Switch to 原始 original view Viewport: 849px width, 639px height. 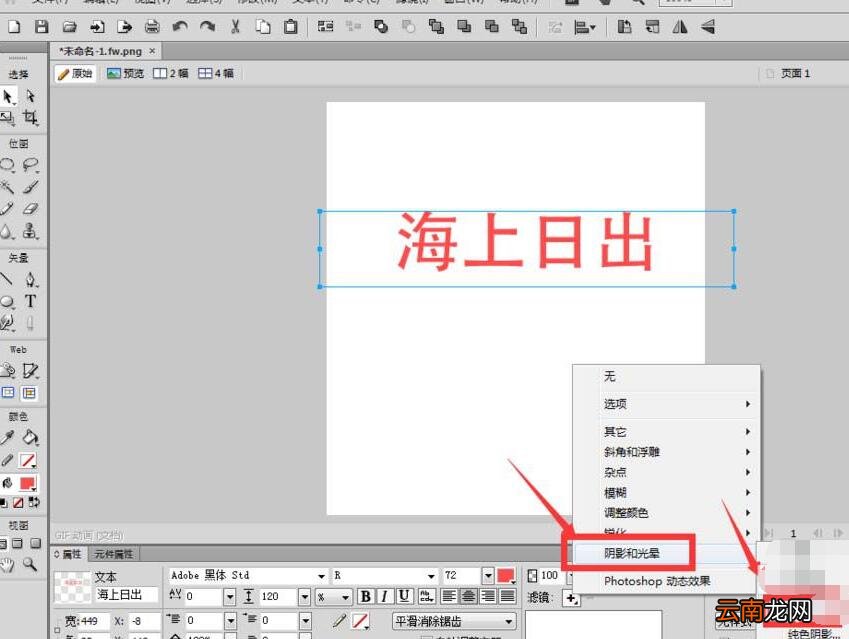[x=75, y=74]
